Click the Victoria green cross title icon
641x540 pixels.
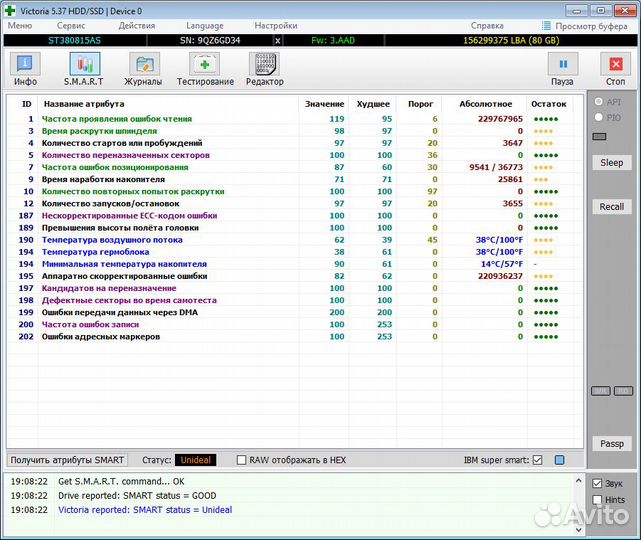tap(10, 11)
